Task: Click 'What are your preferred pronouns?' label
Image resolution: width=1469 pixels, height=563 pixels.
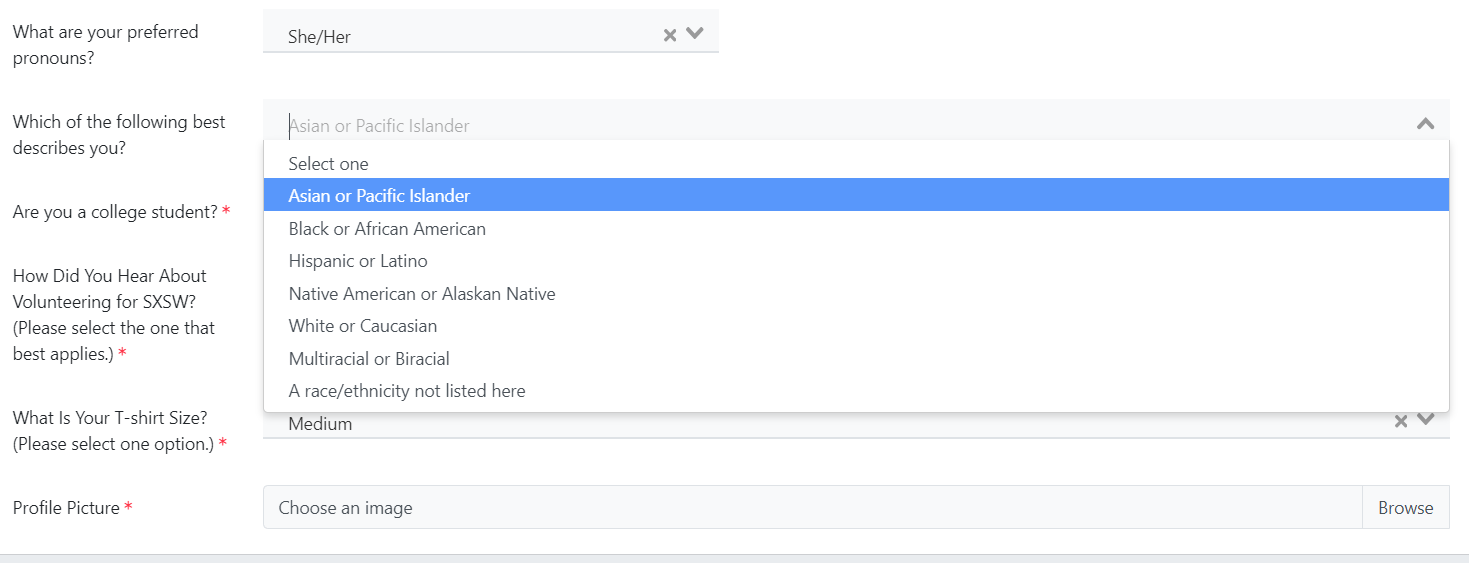Action: coord(105,45)
